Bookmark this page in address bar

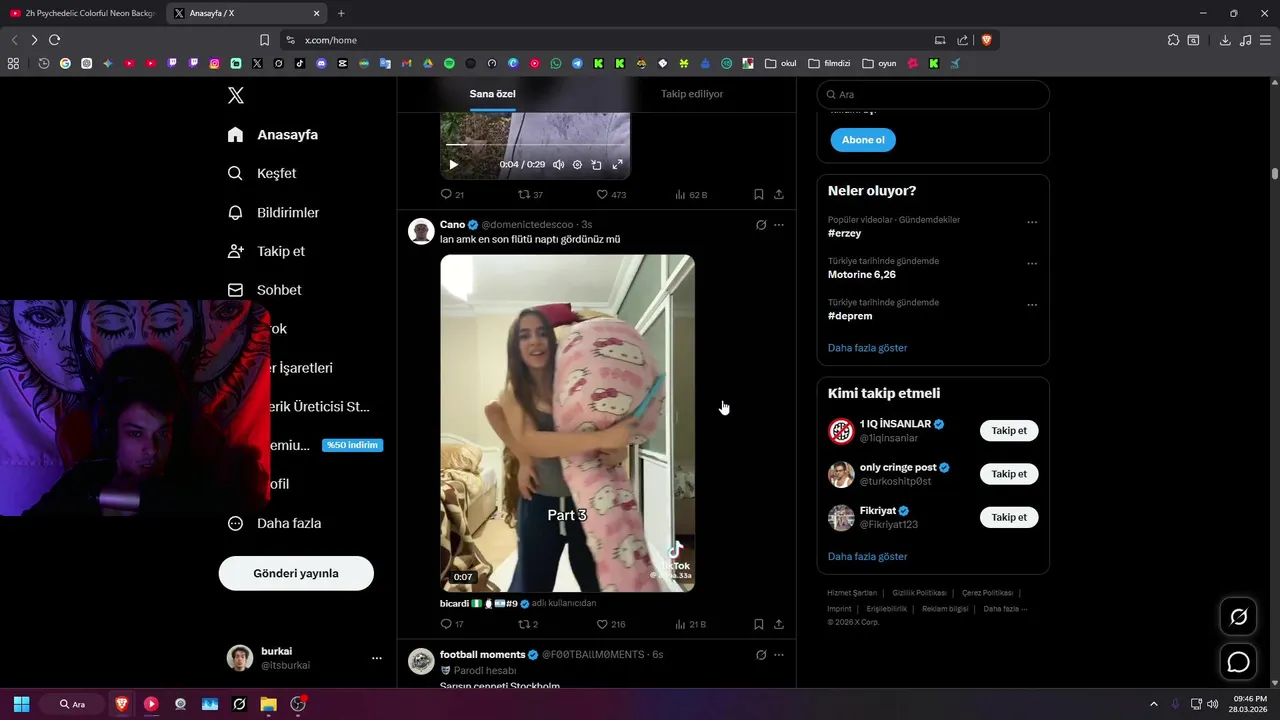point(264,40)
